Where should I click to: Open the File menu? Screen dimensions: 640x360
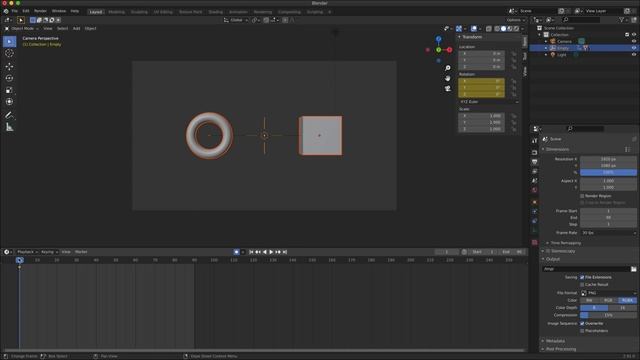pyautogui.click(x=15, y=11)
